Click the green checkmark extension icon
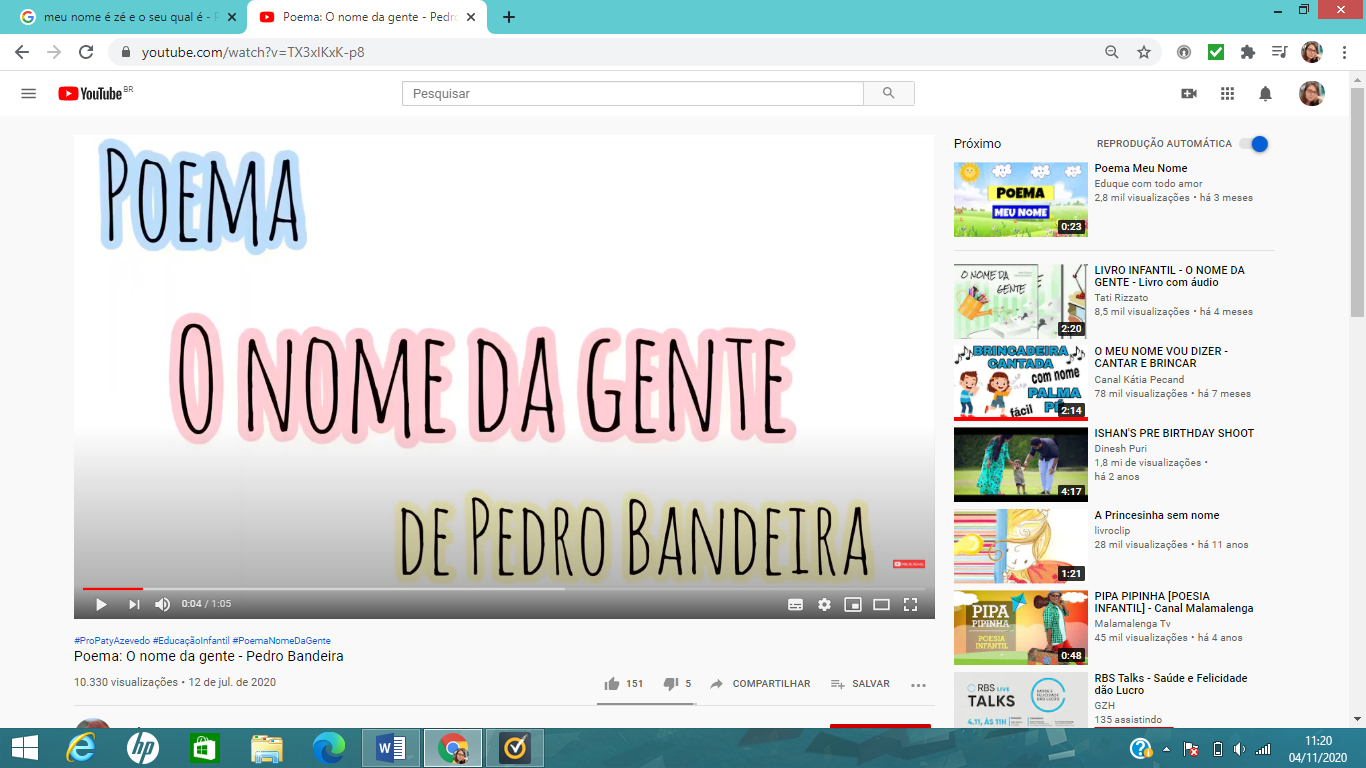The width and height of the screenshot is (1366, 768). coord(1215,52)
